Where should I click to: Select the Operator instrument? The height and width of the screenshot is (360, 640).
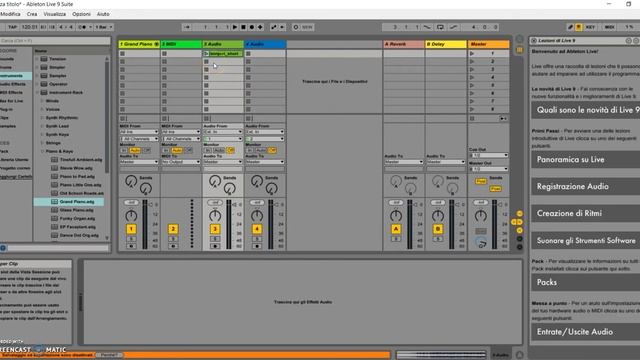point(58,84)
